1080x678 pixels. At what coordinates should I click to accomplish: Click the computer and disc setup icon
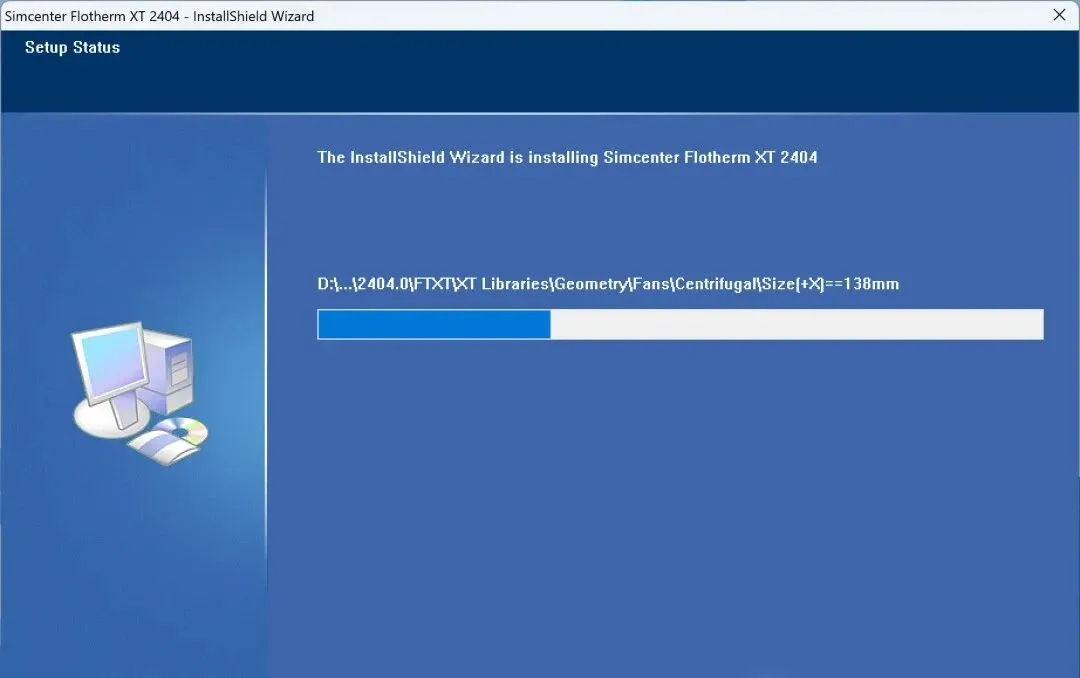pos(140,393)
